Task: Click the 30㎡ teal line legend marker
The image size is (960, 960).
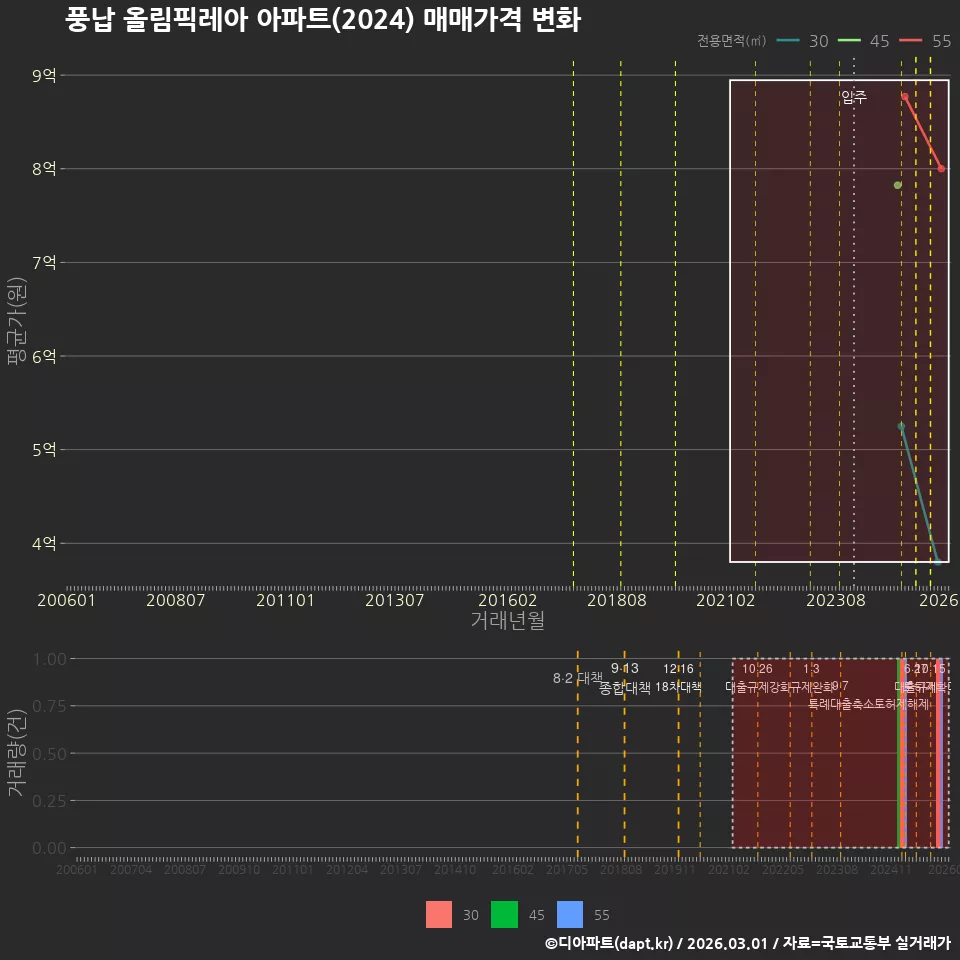Action: (x=787, y=41)
